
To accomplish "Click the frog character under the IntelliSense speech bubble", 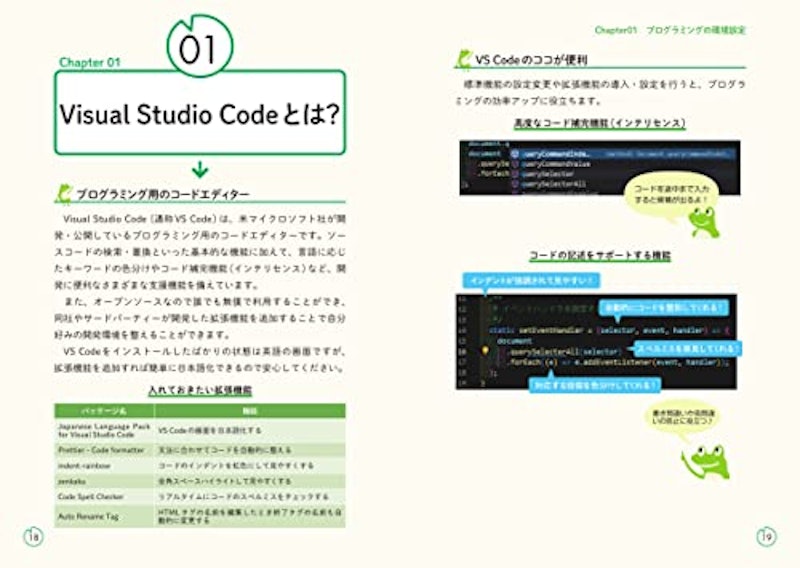I will tap(705, 222).
